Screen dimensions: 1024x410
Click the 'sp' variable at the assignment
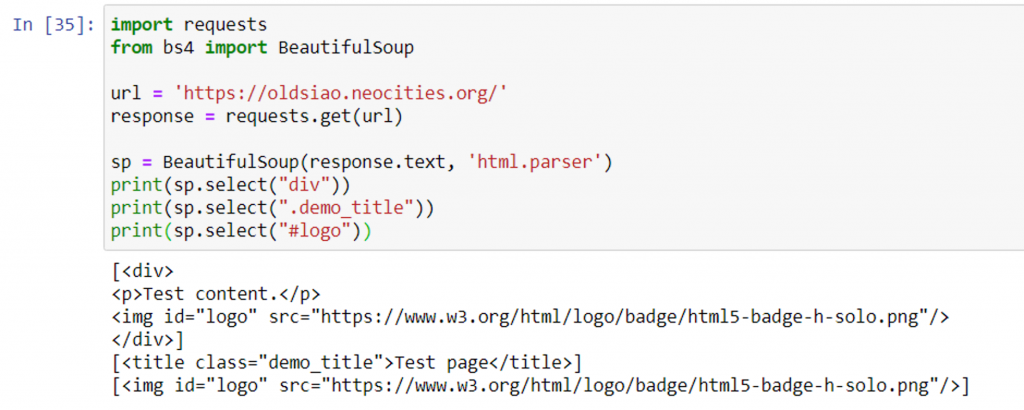coord(120,162)
